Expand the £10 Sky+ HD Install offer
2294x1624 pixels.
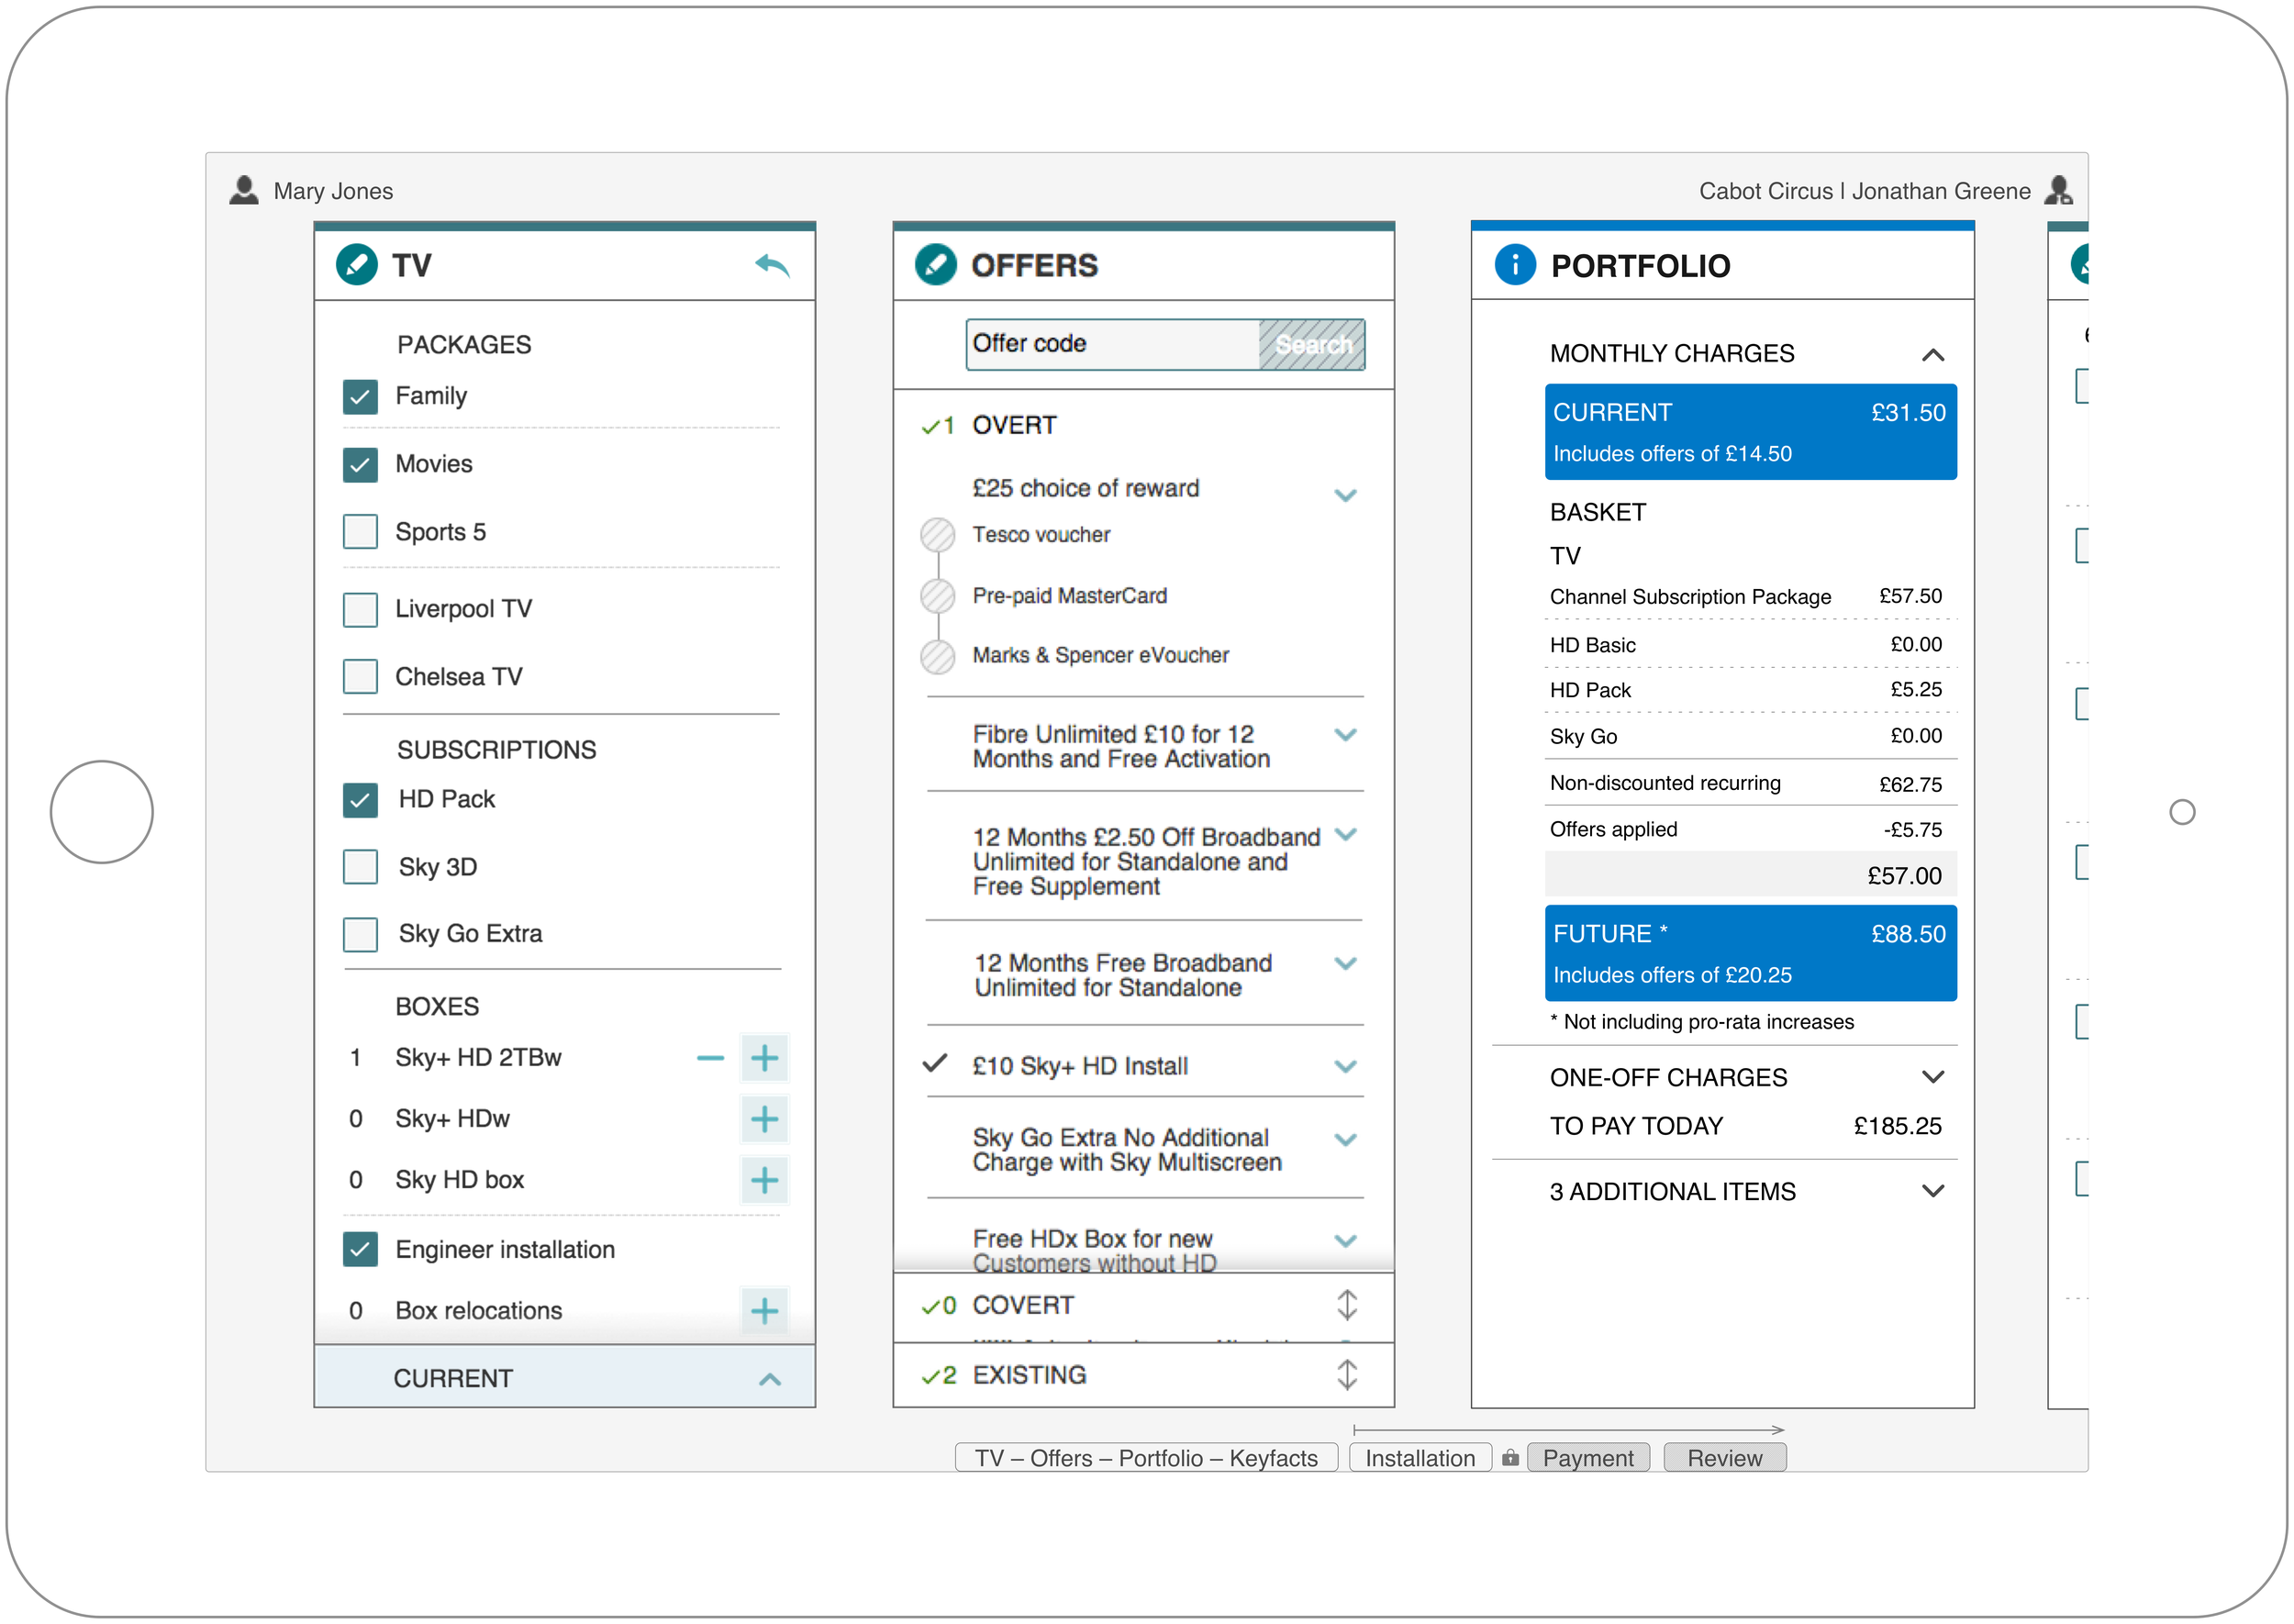(1345, 1067)
